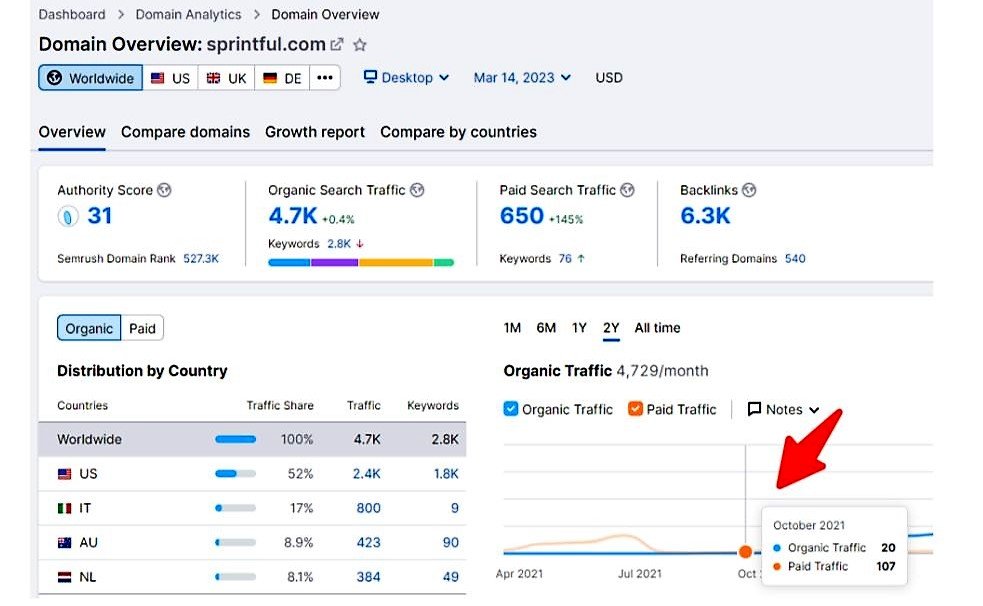Click the Notes flag icon
The image size is (983, 606).
pos(754,409)
